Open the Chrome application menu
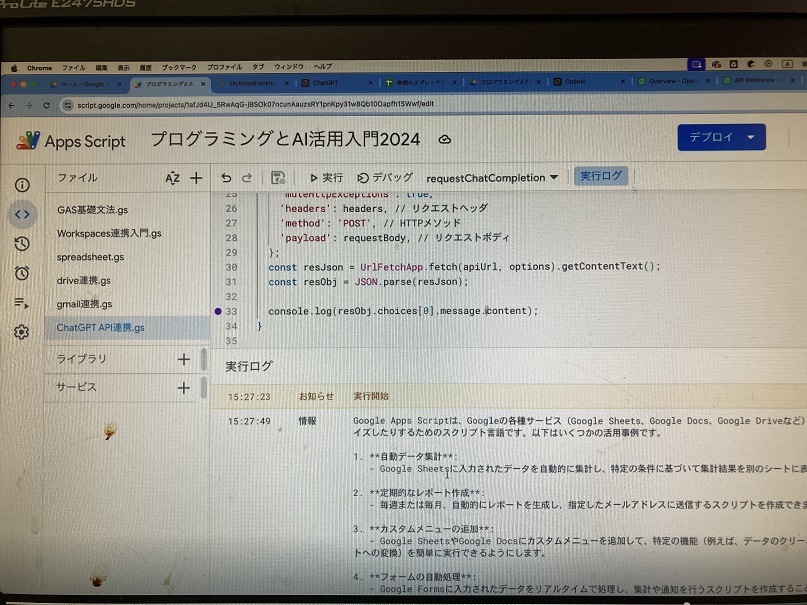 coord(39,68)
